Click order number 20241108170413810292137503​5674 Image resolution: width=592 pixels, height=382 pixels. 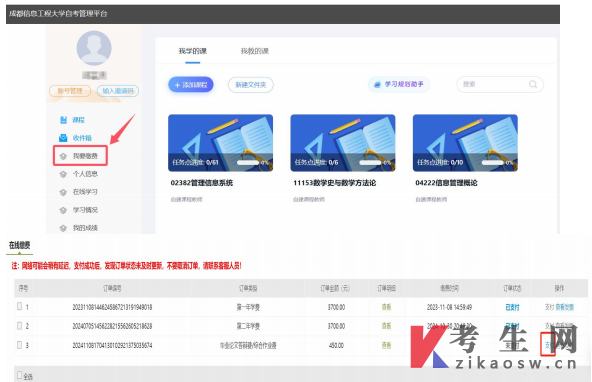point(112,345)
